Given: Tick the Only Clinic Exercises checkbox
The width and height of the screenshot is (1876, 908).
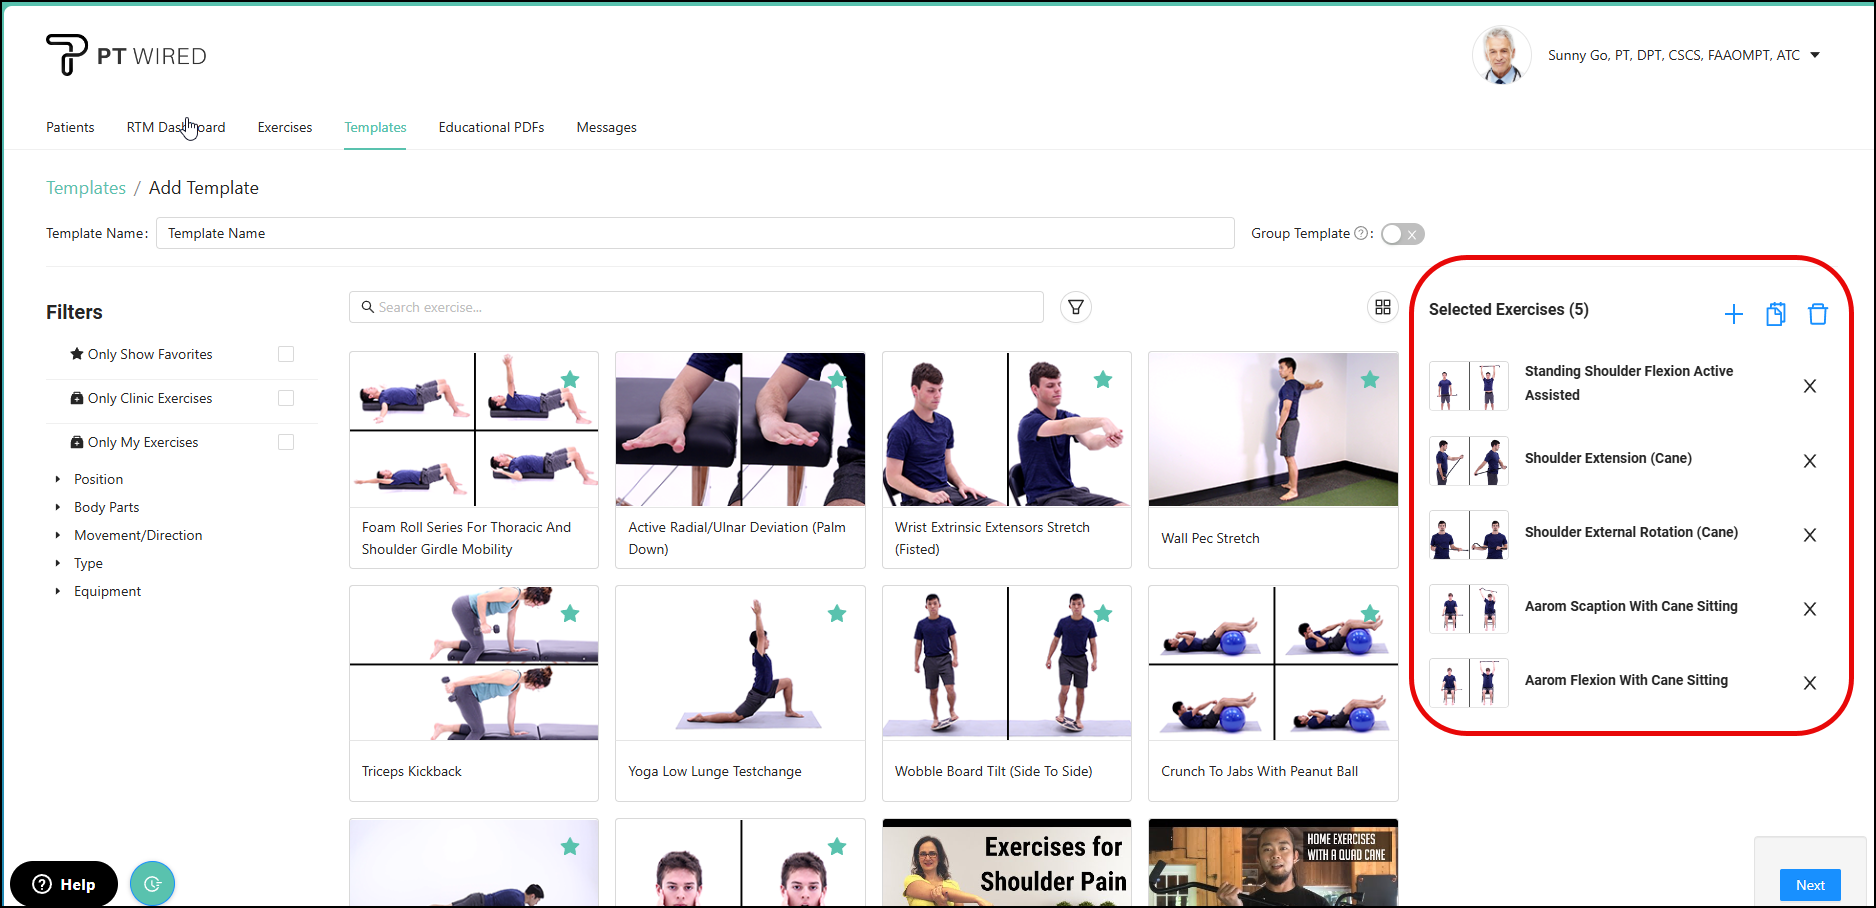Looking at the screenshot, I should 286,398.
